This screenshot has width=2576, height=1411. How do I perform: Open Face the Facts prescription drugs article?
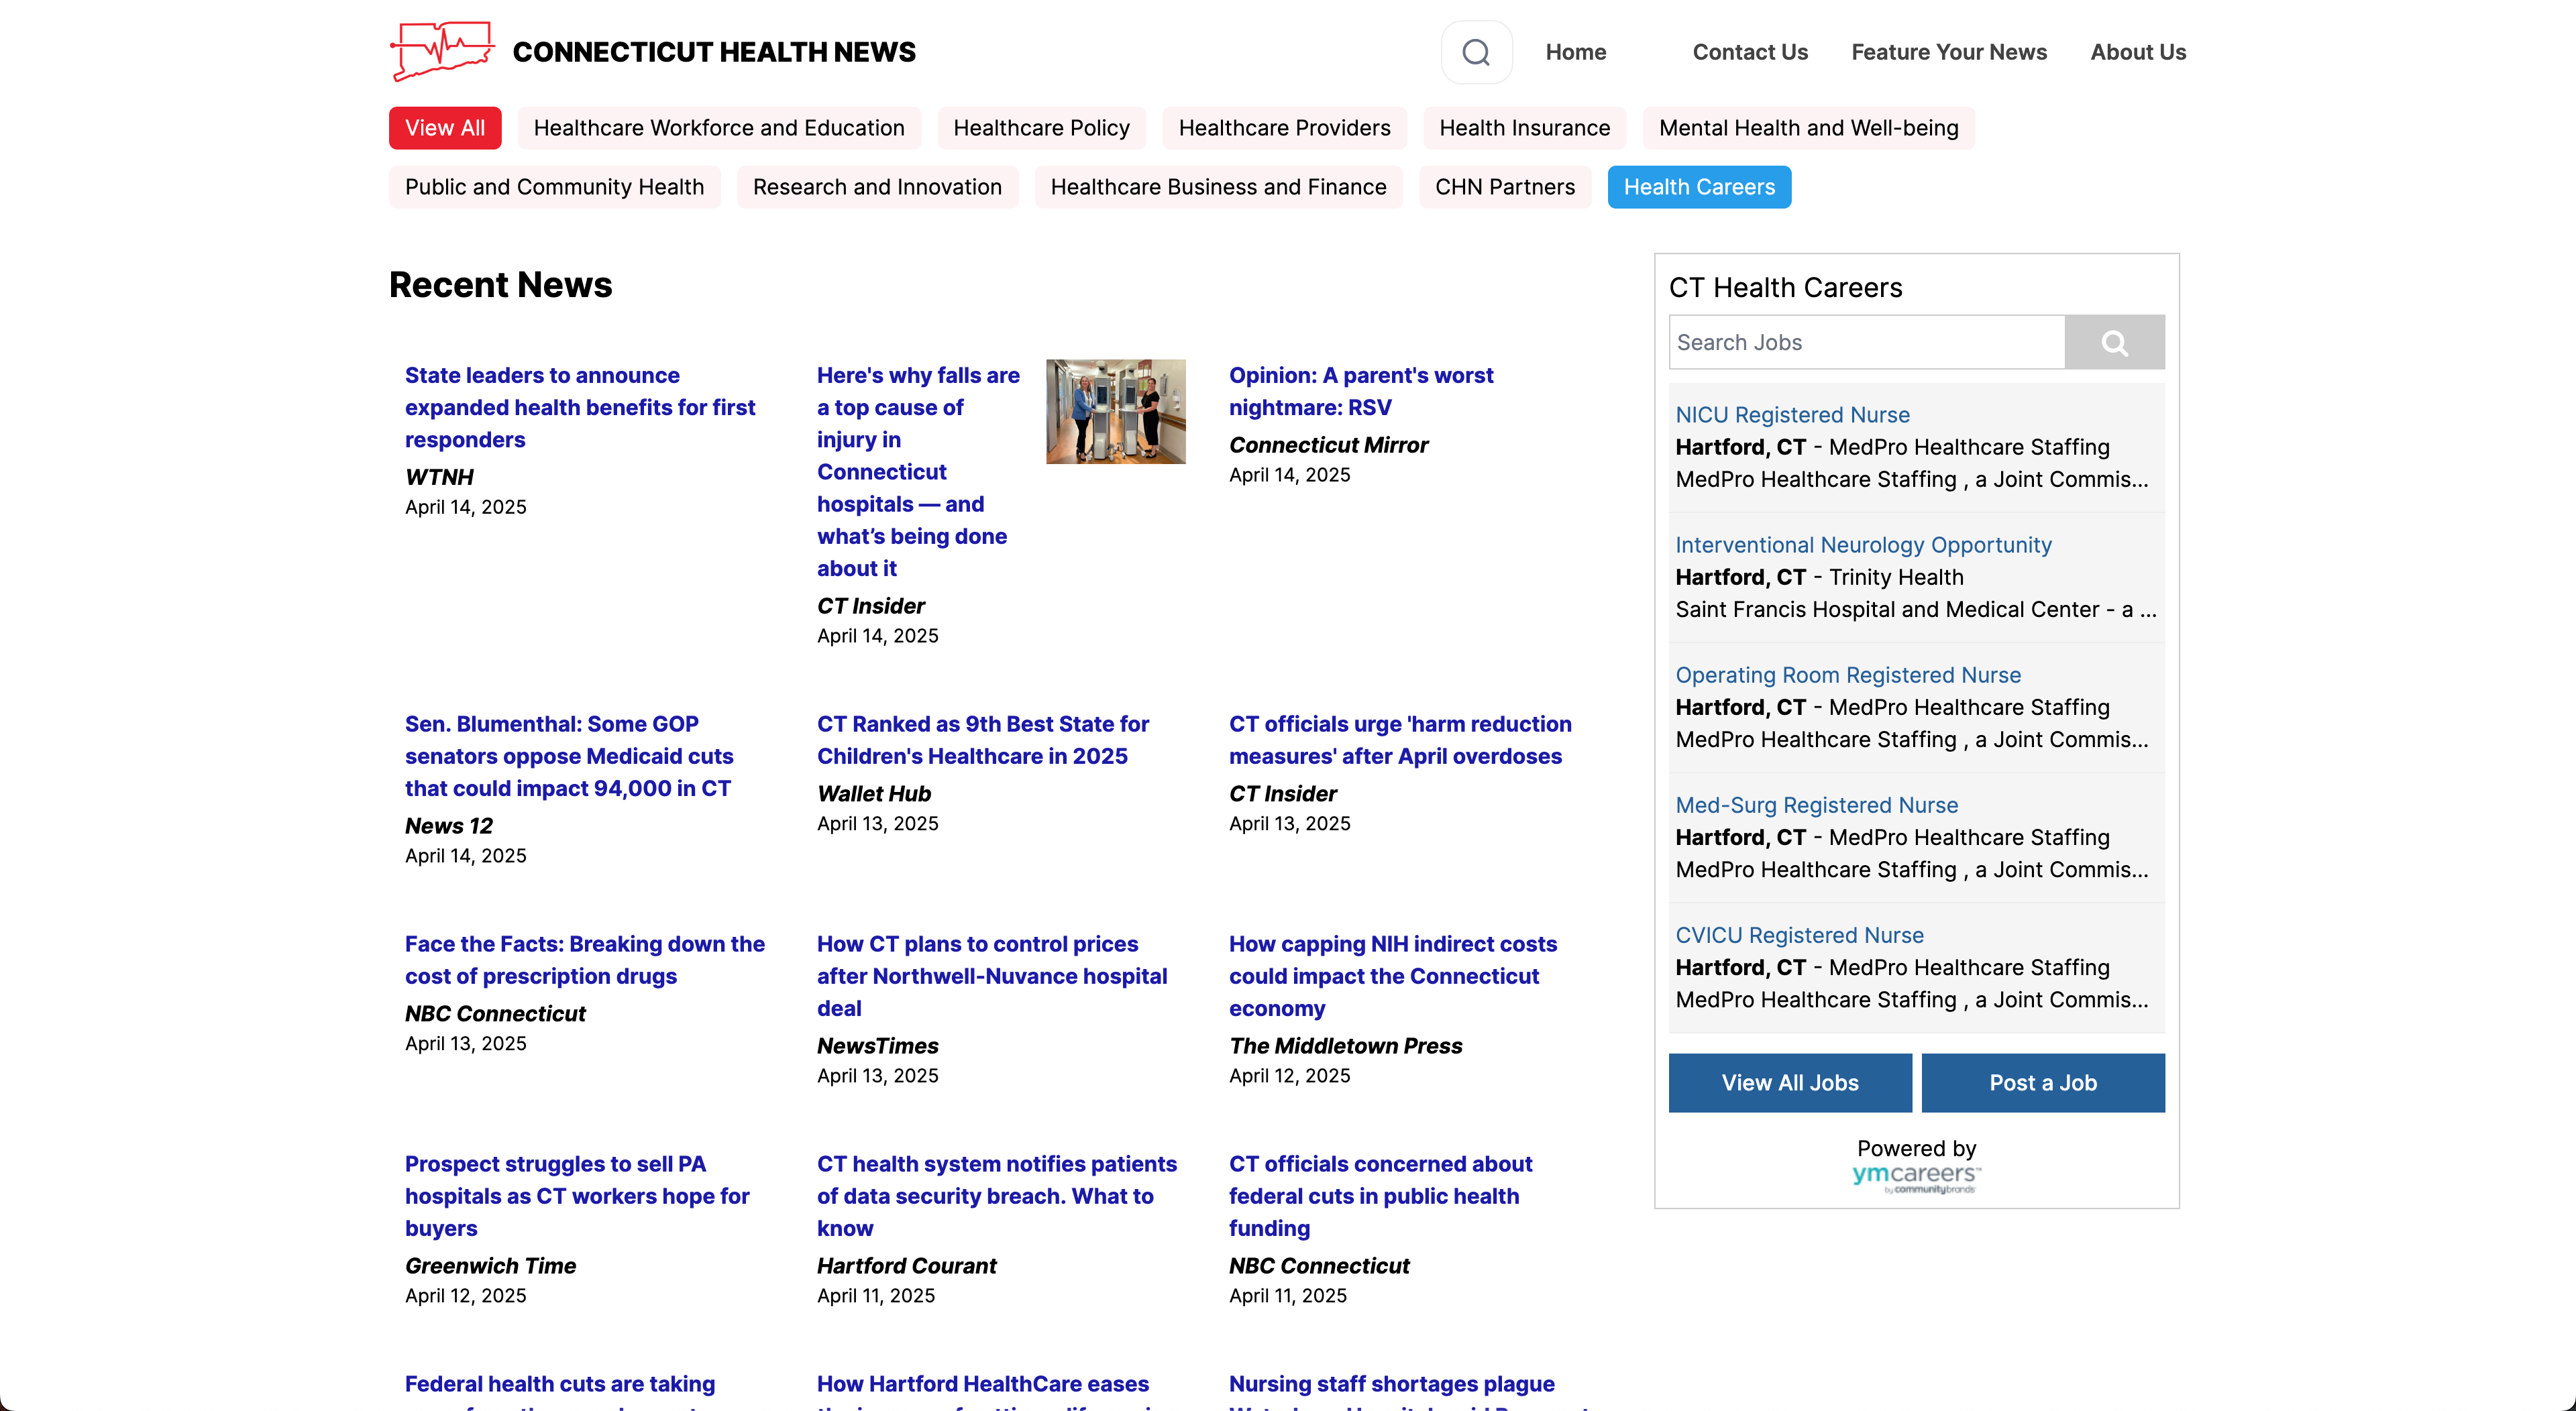tap(584, 960)
